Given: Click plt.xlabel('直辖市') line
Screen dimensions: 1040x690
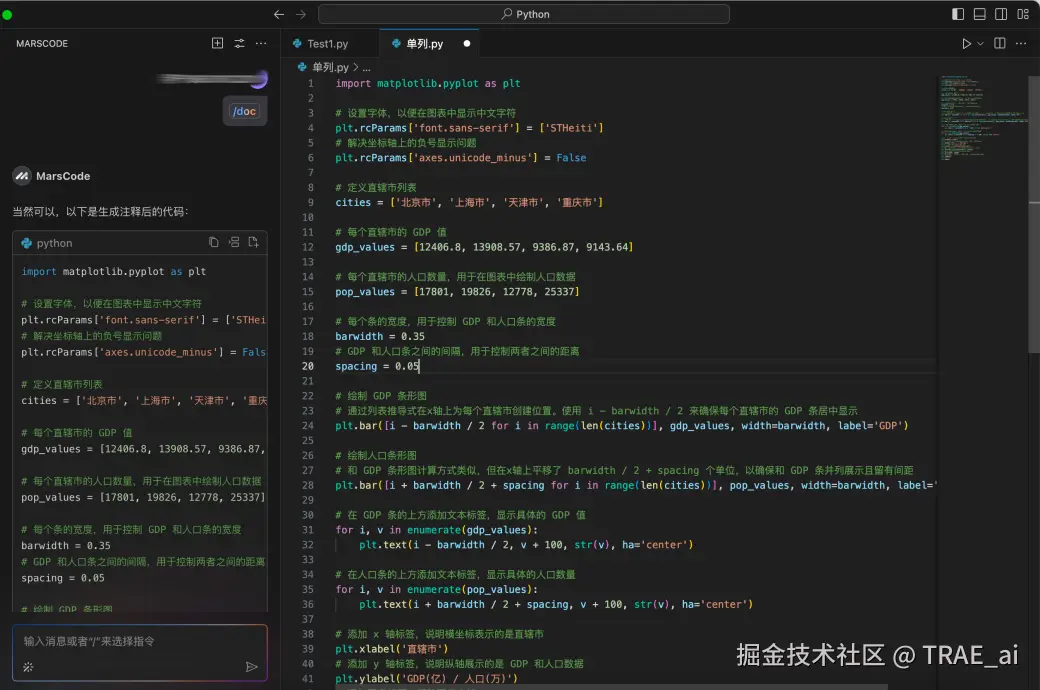Looking at the screenshot, I should (x=391, y=649).
